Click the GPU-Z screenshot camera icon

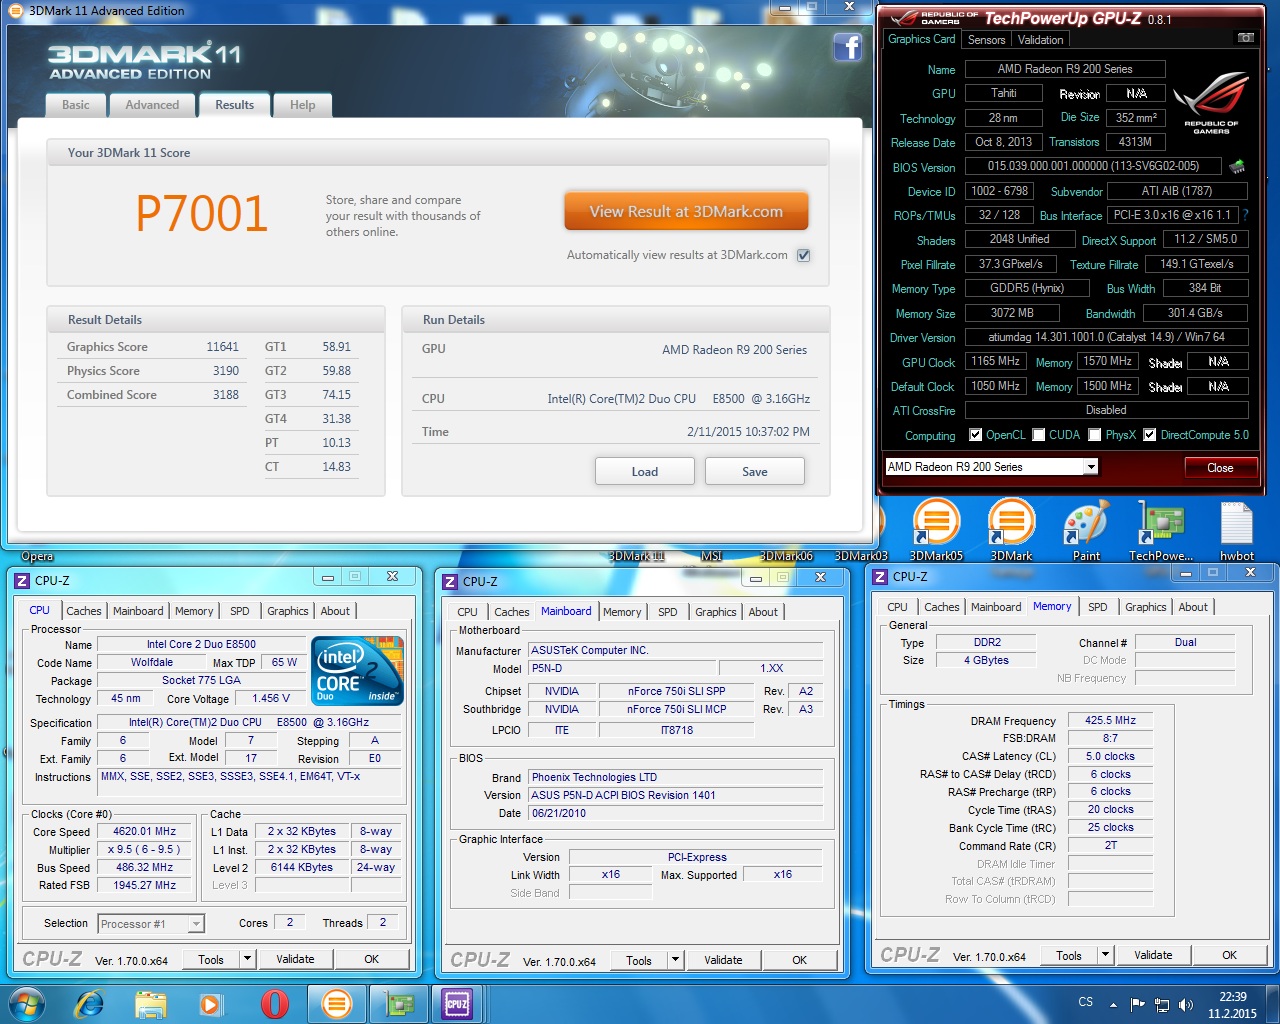(1246, 38)
